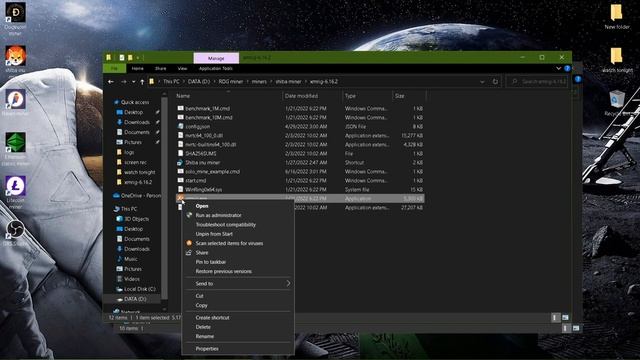Open Quick access in navigation pane
The height and width of the screenshot is (360, 640).
tap(135, 102)
